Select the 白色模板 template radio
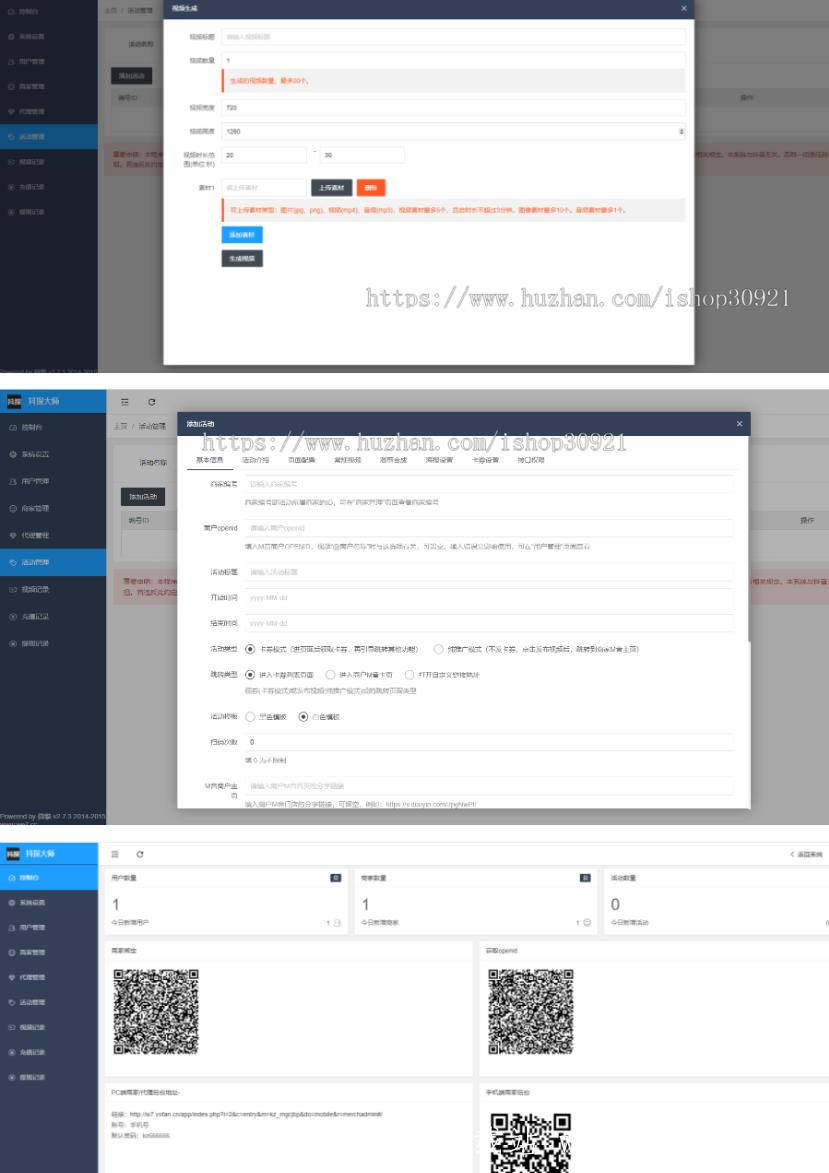This screenshot has width=829, height=1173. [303, 717]
